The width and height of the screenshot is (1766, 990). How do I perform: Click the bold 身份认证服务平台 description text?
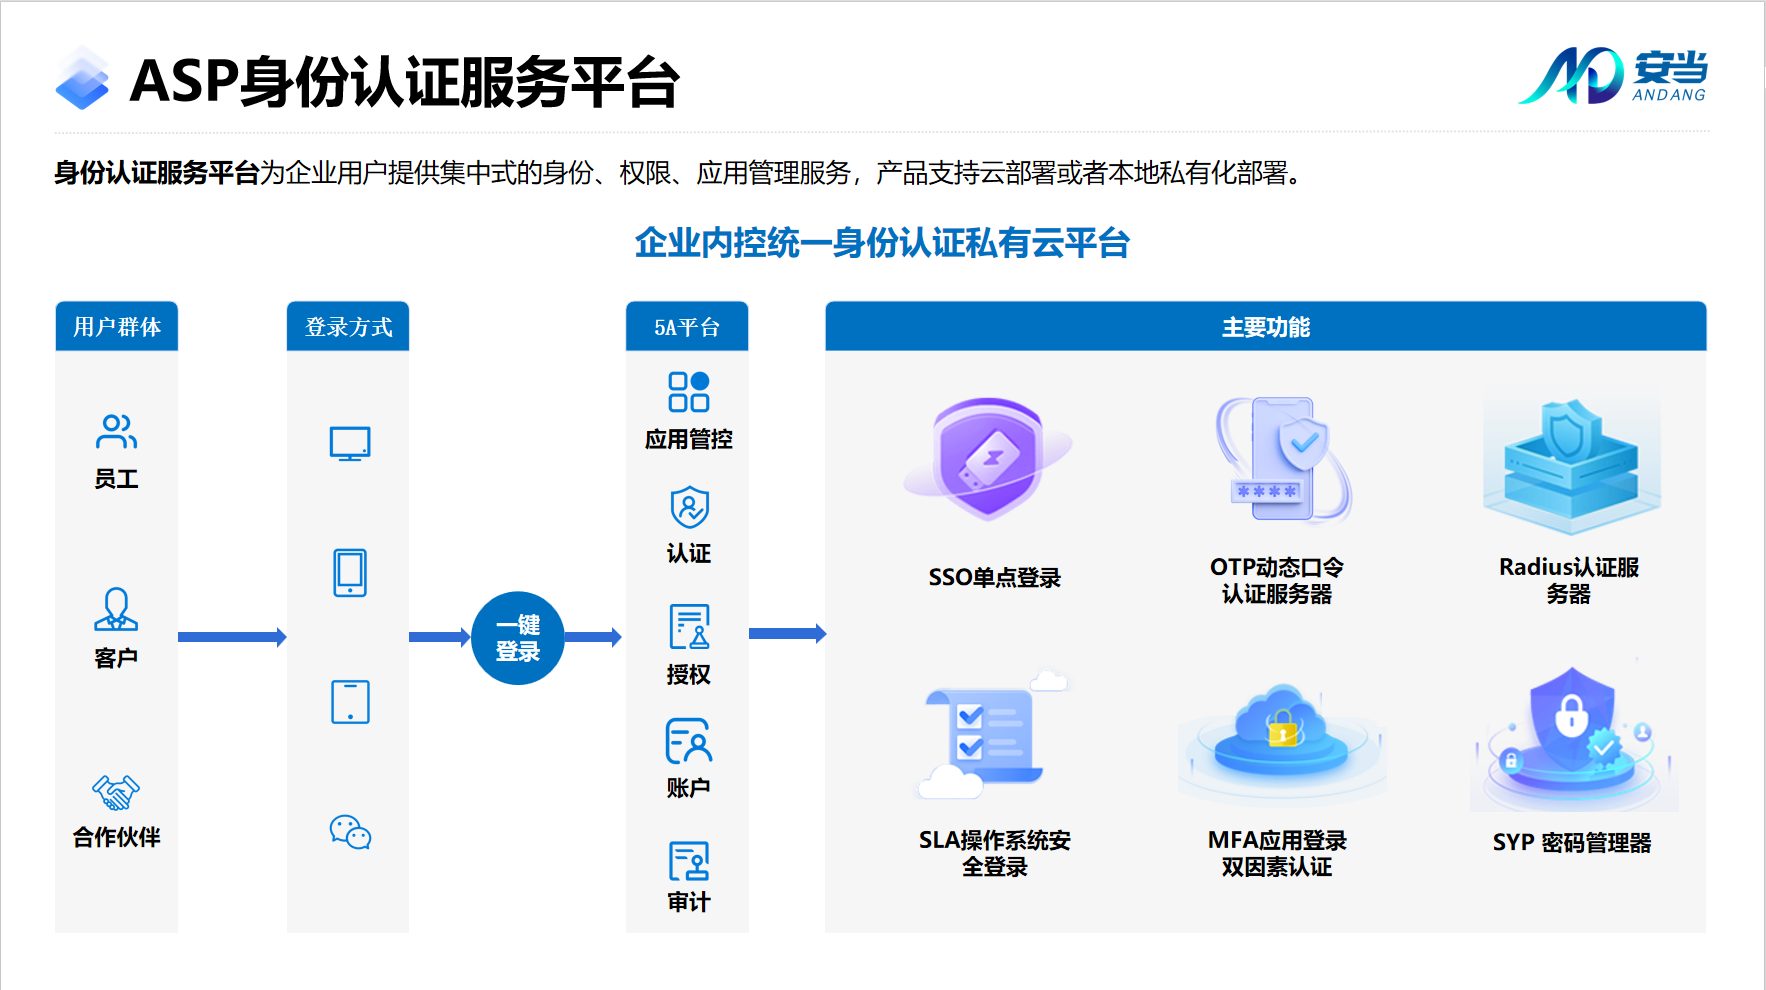[x=157, y=173]
